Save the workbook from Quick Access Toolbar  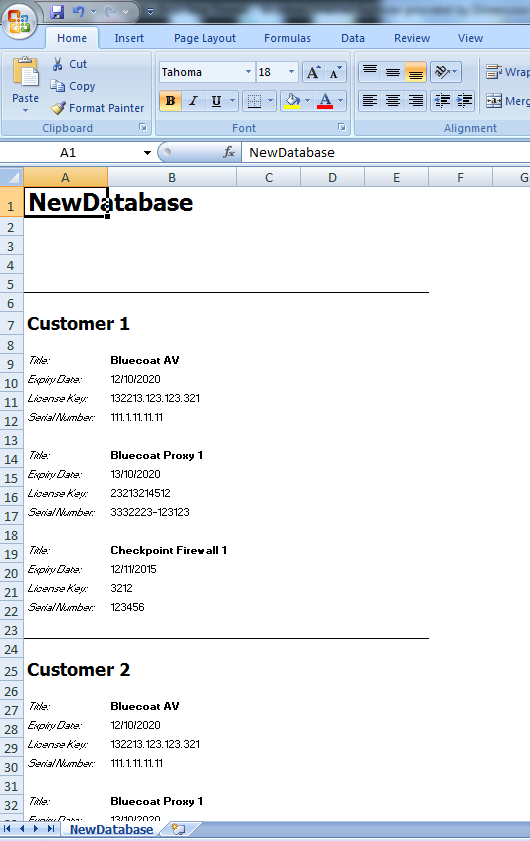57,11
